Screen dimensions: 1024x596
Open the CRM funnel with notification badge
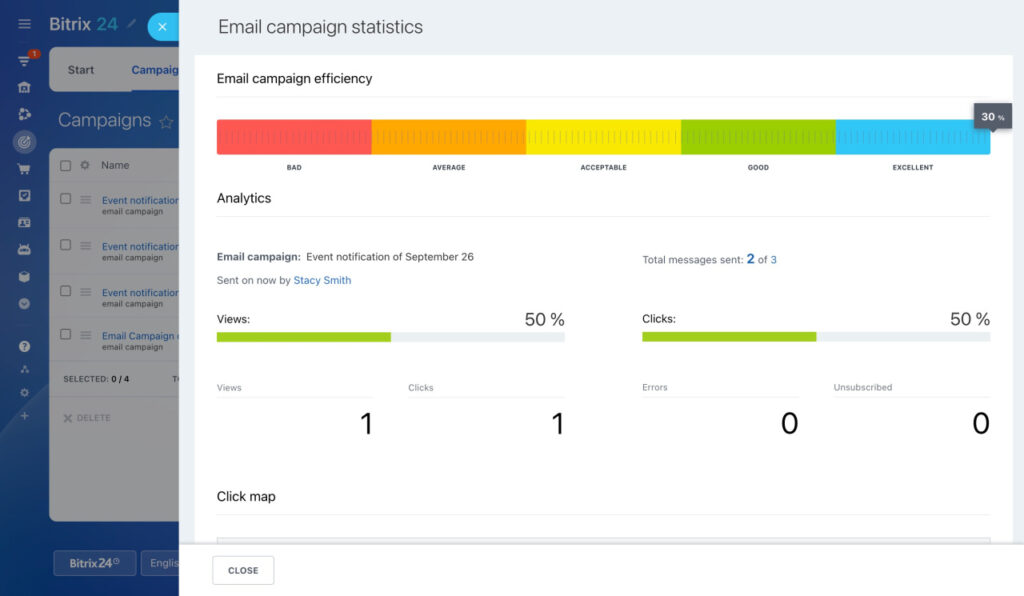pyautogui.click(x=24, y=60)
